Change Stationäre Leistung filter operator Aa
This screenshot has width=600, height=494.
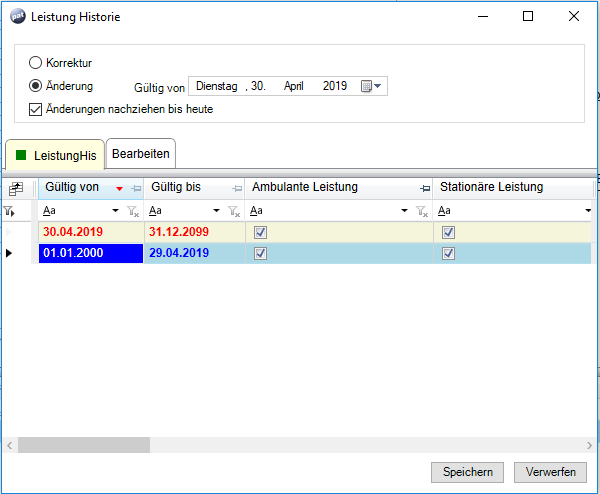[x=444, y=211]
